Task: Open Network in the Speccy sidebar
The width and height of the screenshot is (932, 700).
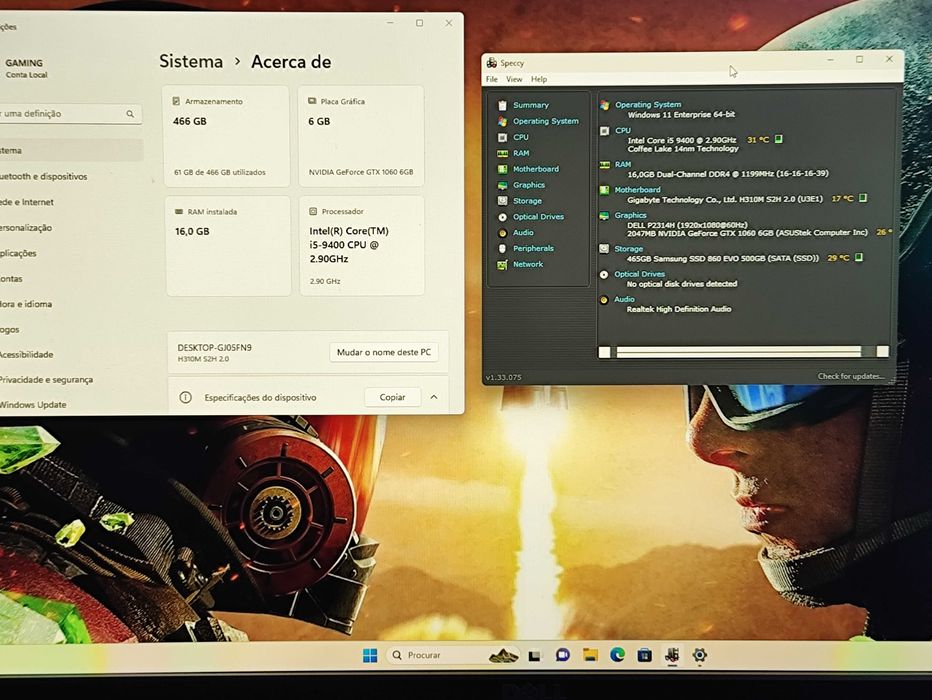Action: tap(528, 264)
